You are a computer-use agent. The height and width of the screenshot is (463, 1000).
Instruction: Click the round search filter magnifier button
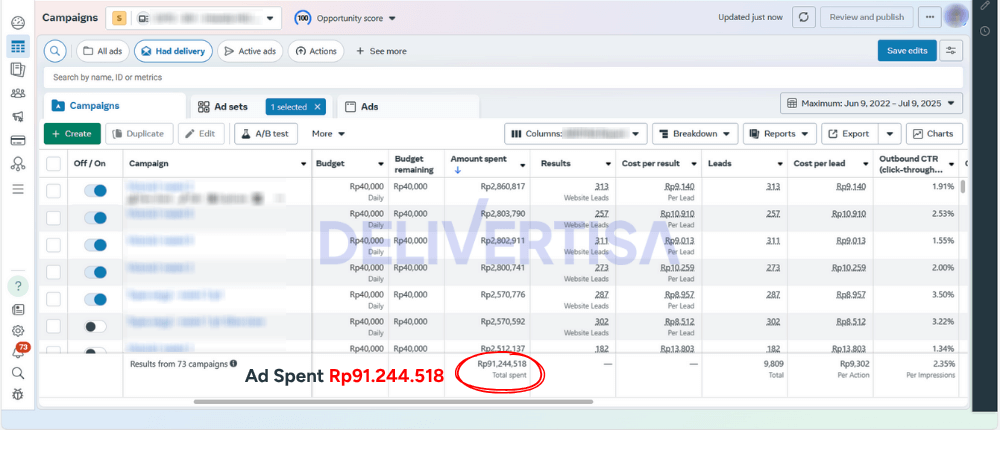click(55, 51)
